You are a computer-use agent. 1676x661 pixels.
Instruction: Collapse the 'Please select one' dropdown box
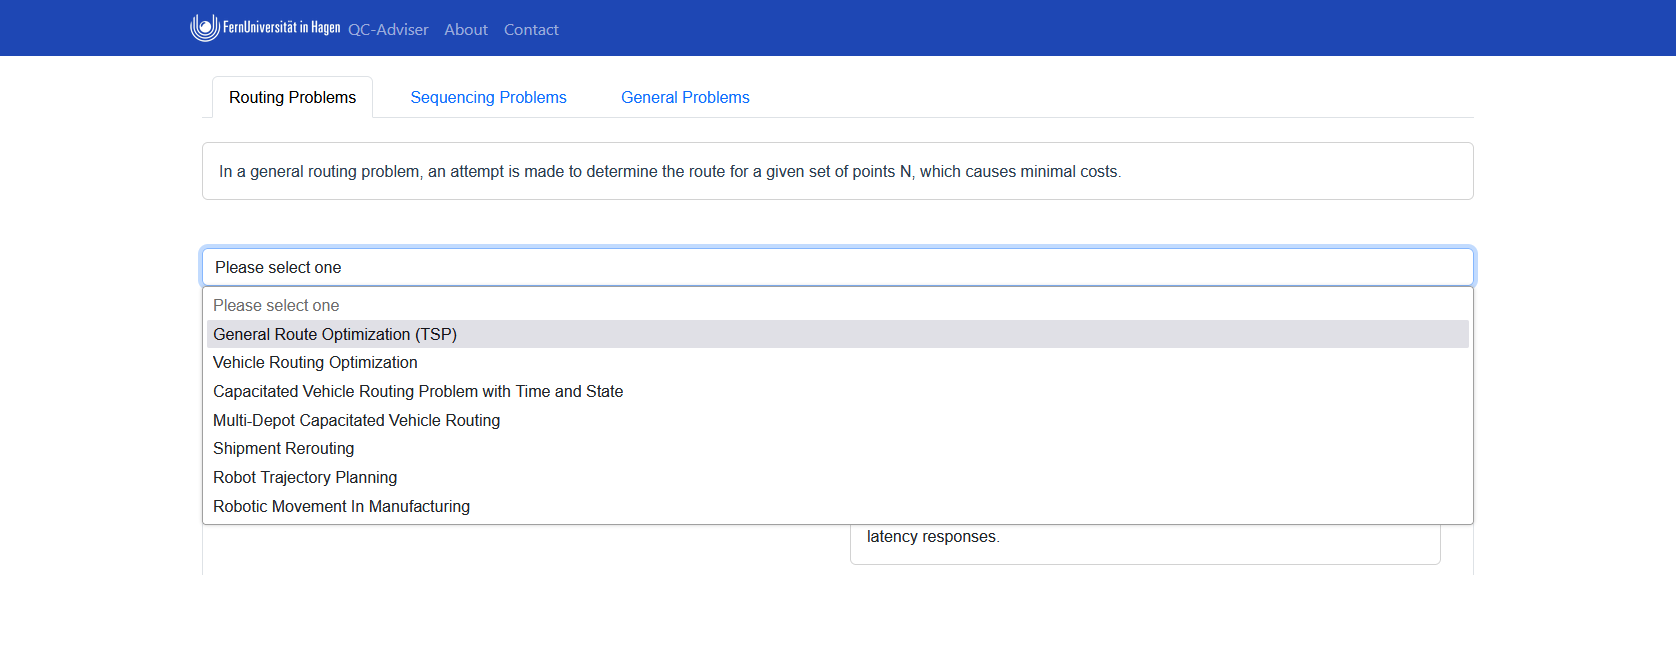coord(837,267)
